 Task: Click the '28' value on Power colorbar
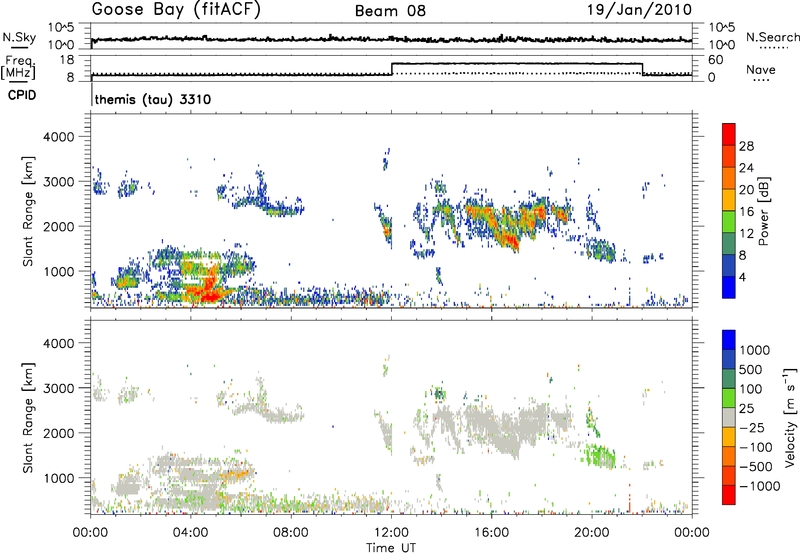point(746,146)
